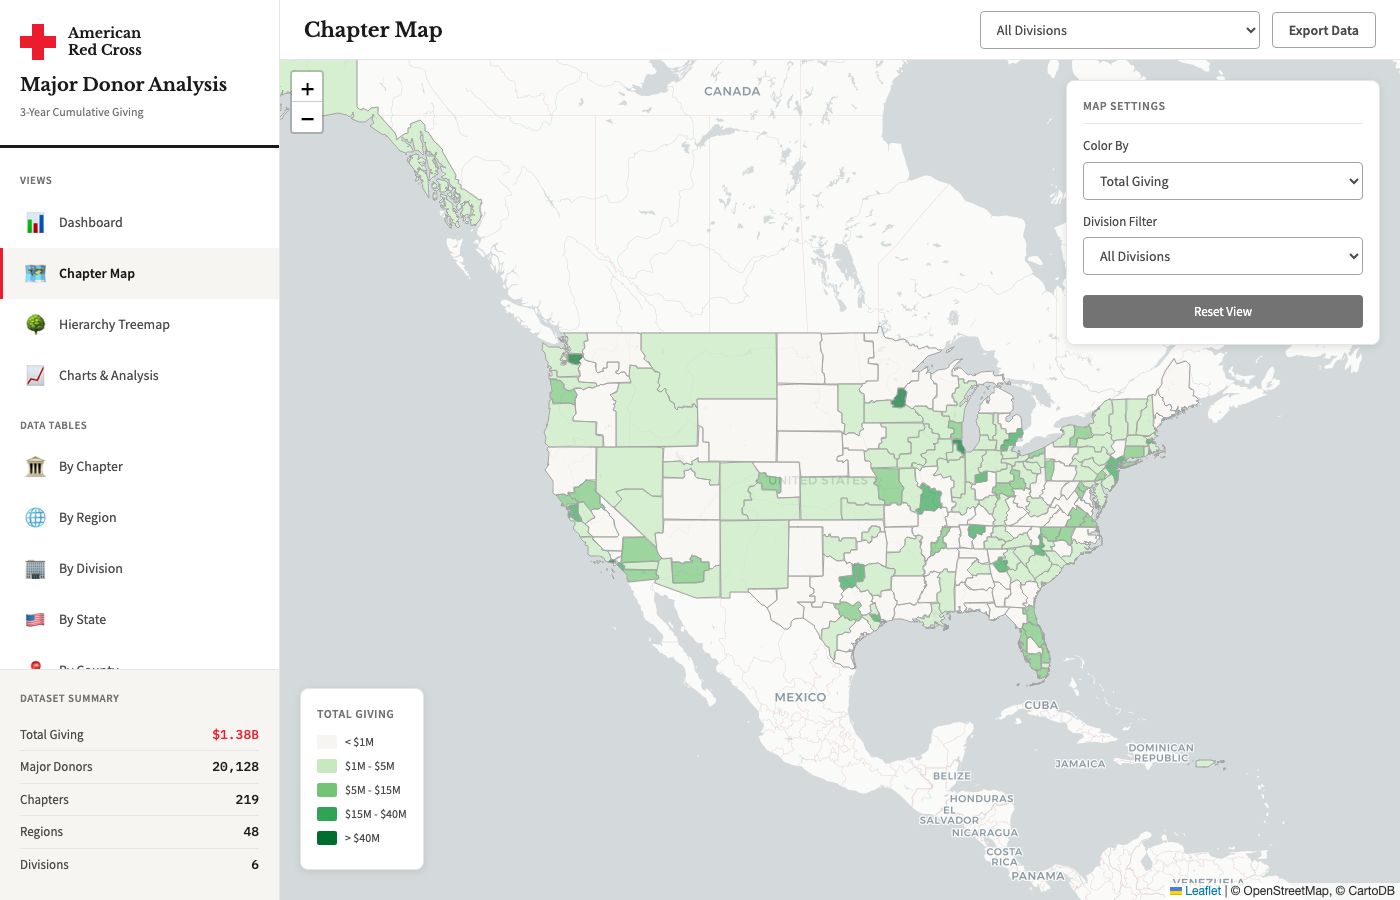This screenshot has height=900, width=1400.
Task: Click the Chapter Map map icon
Action: point(36,274)
